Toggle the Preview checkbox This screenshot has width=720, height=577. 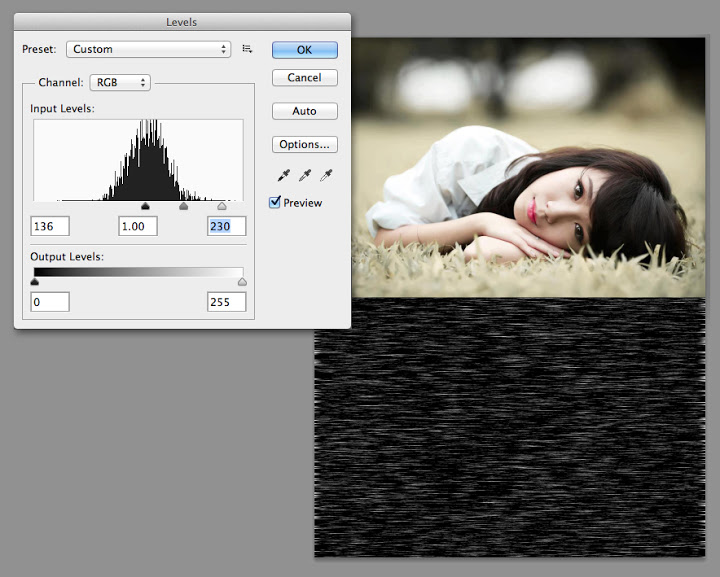pos(275,203)
